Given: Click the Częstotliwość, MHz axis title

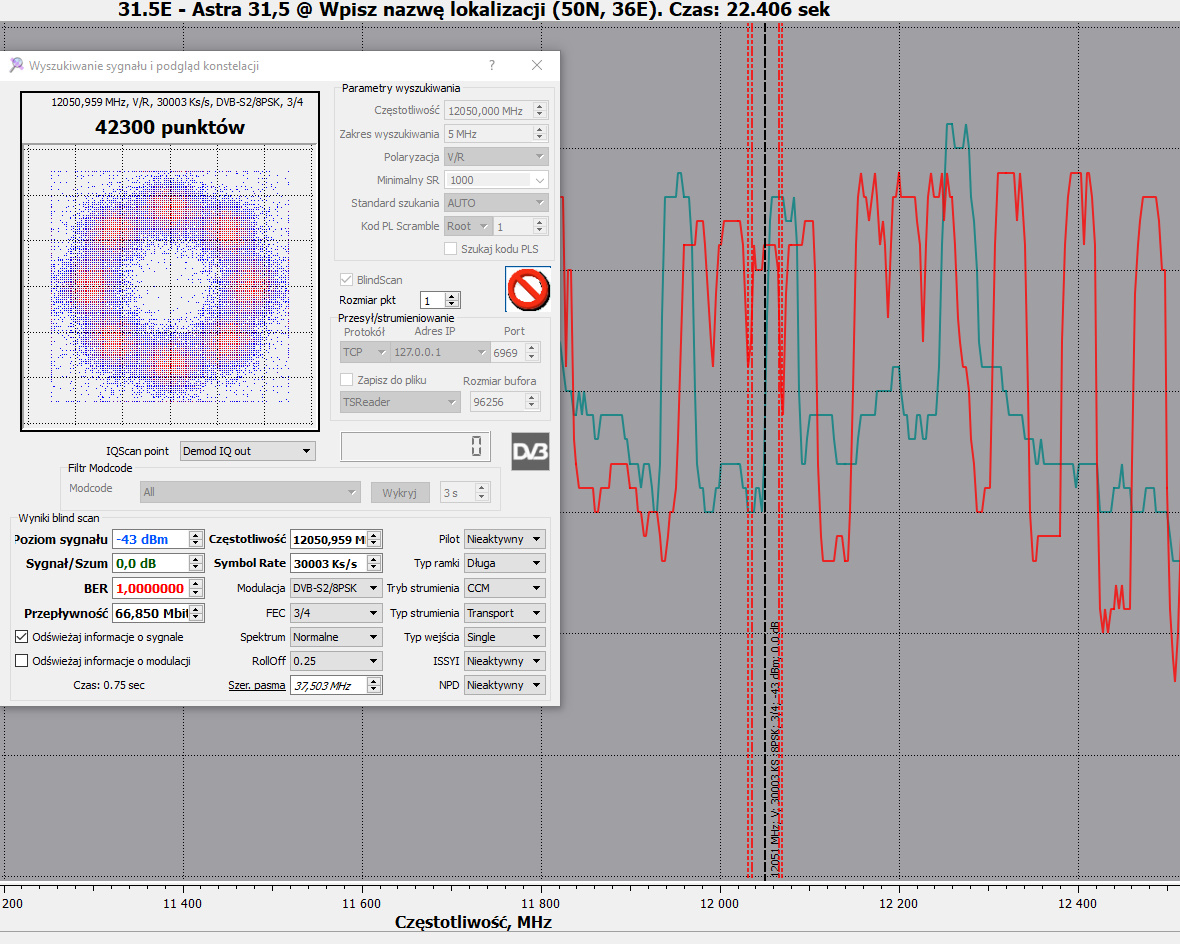Looking at the screenshot, I should click(x=473, y=922).
